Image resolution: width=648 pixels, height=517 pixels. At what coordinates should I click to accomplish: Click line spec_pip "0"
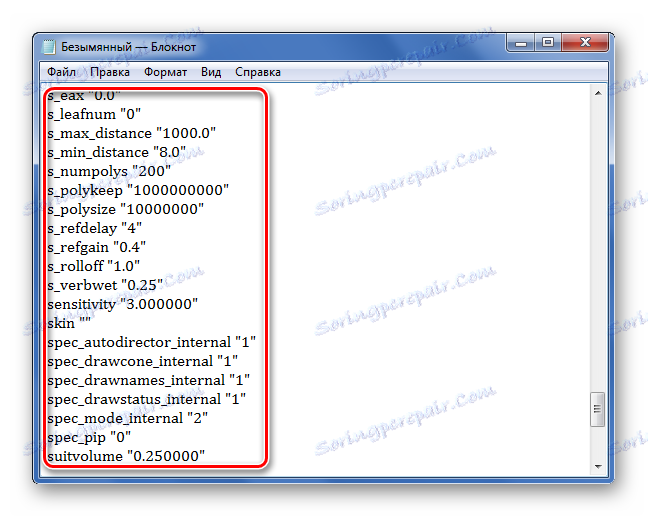(x=89, y=438)
